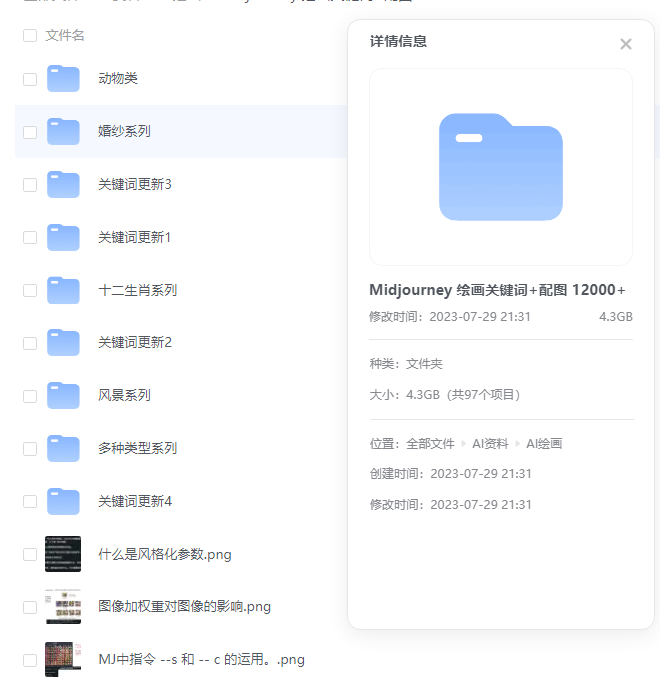The height and width of the screenshot is (679, 660).
Task: Check the box for 婚纱系列
Action: coord(30,132)
